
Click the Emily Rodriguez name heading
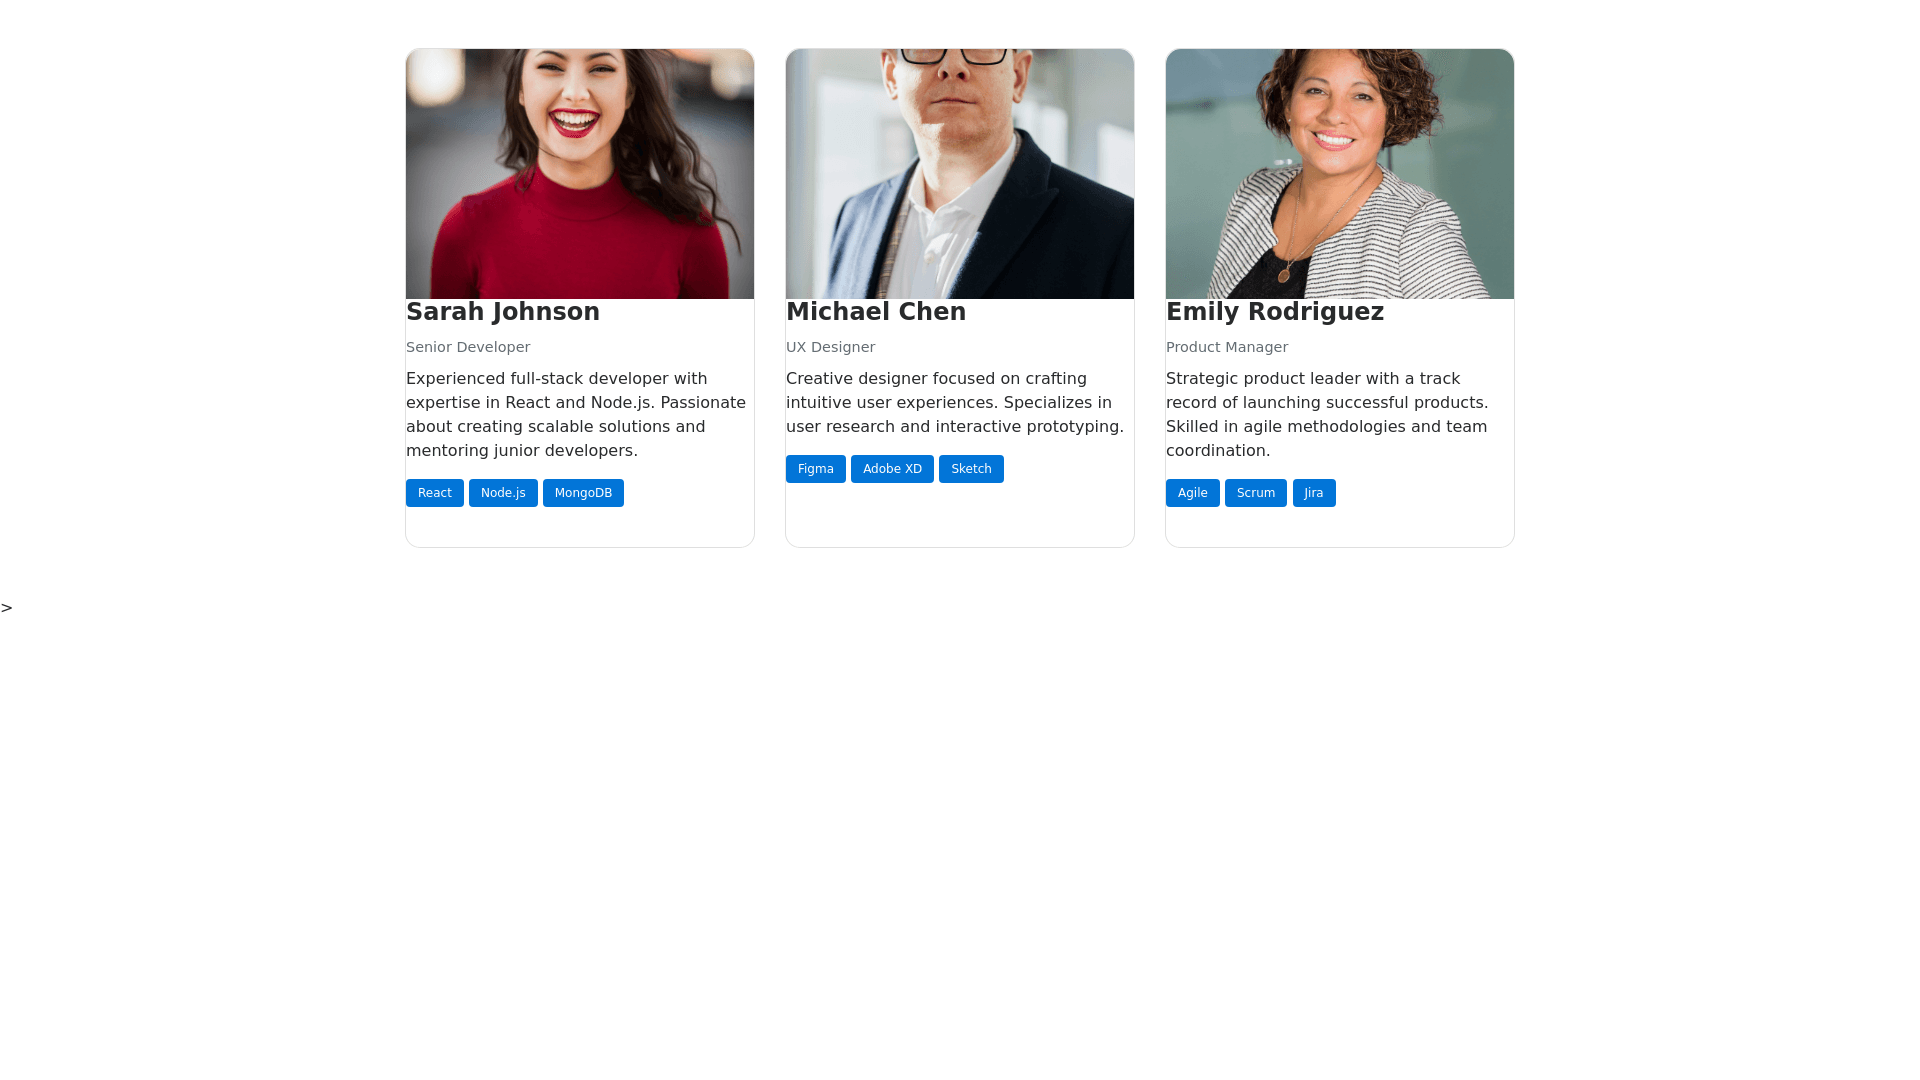[1275, 312]
